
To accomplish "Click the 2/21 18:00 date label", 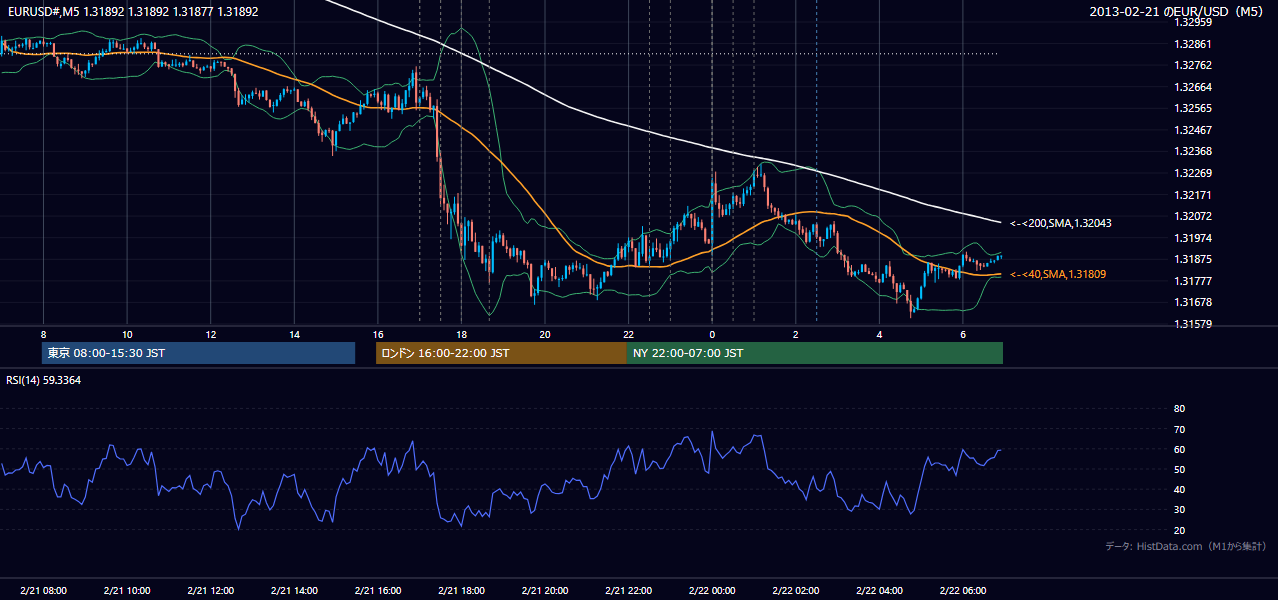I will [x=461, y=591].
